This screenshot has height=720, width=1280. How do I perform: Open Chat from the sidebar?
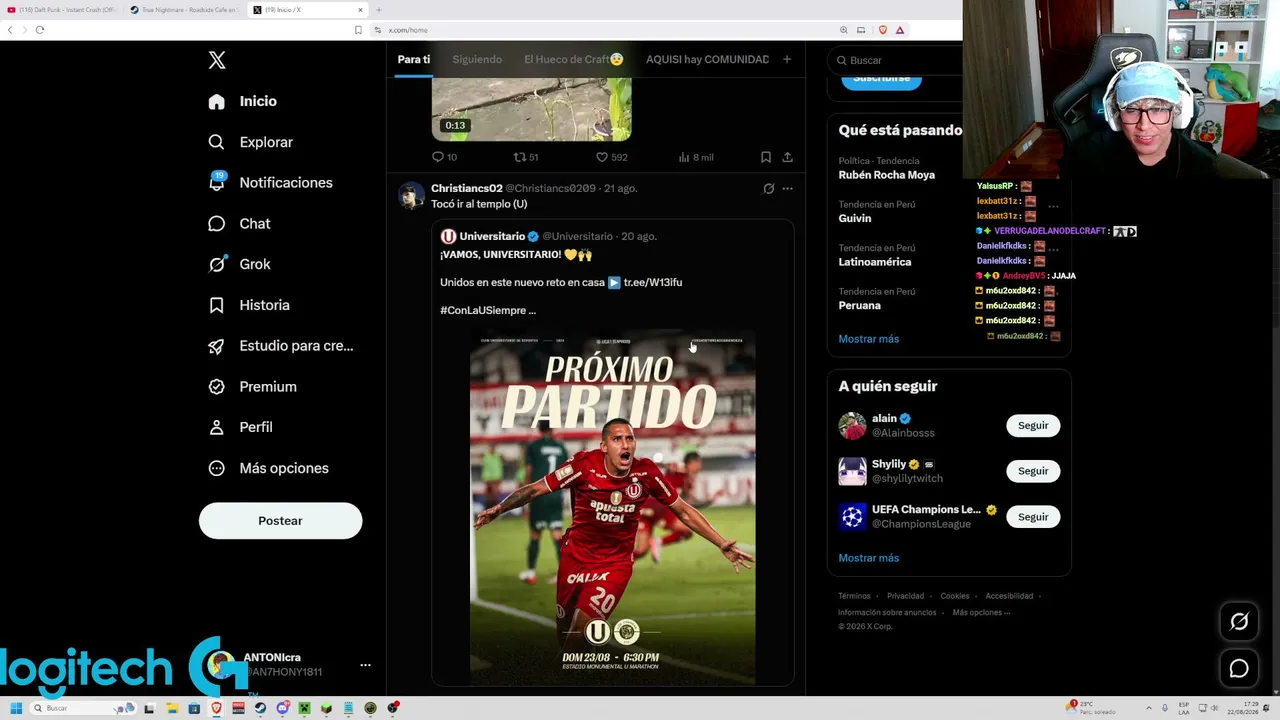coord(240,224)
